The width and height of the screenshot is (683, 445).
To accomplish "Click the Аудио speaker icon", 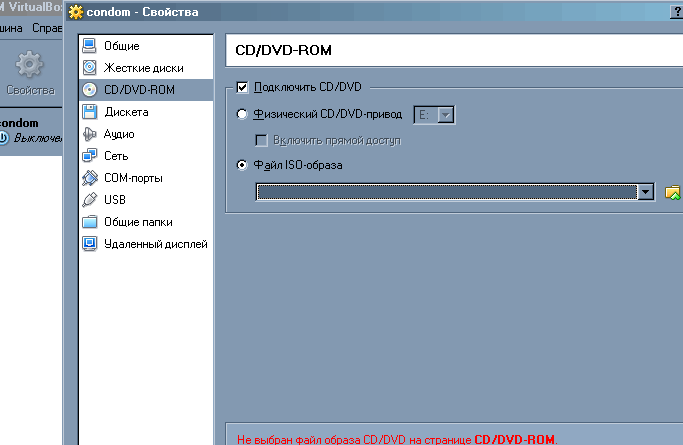I will [x=90, y=134].
